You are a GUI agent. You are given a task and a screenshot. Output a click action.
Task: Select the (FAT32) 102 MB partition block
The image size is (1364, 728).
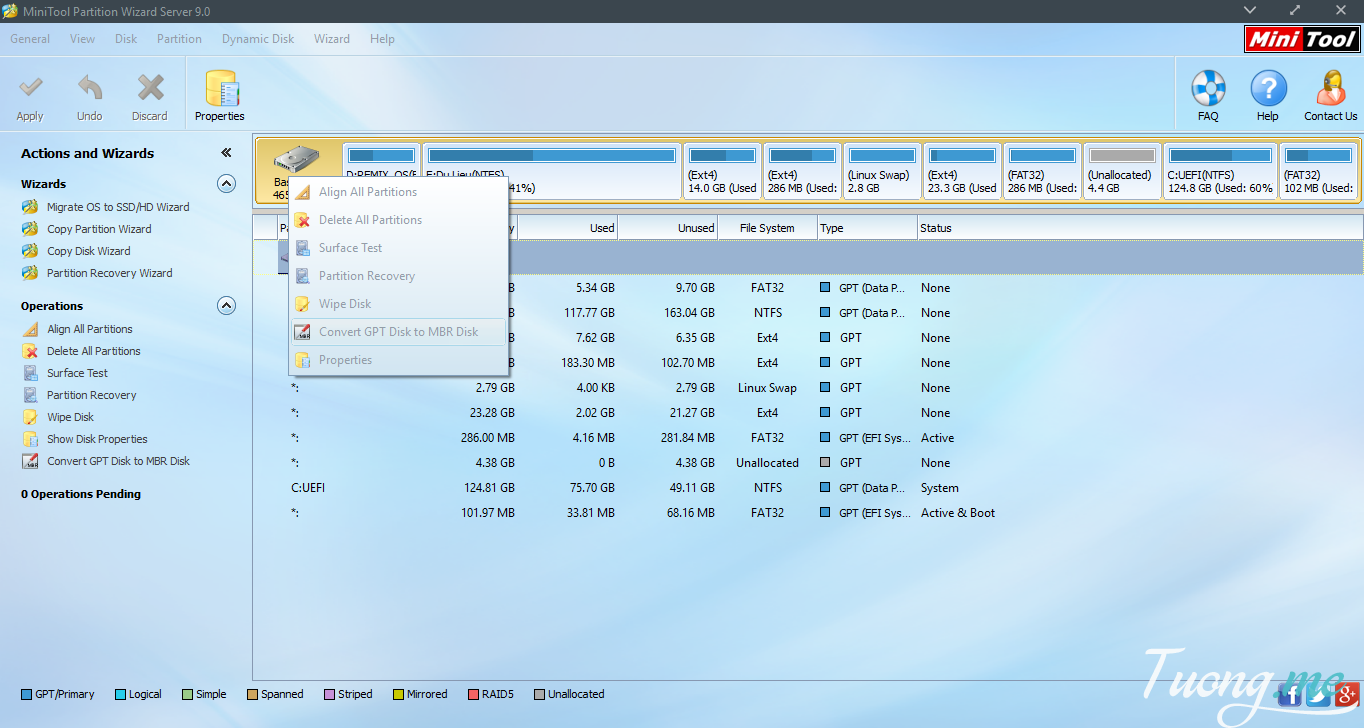pos(1319,171)
